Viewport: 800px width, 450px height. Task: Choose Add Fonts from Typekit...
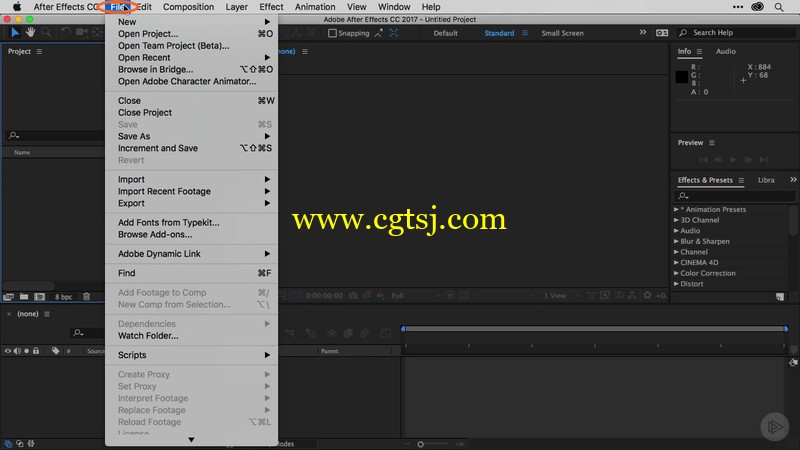click(x=191, y=222)
